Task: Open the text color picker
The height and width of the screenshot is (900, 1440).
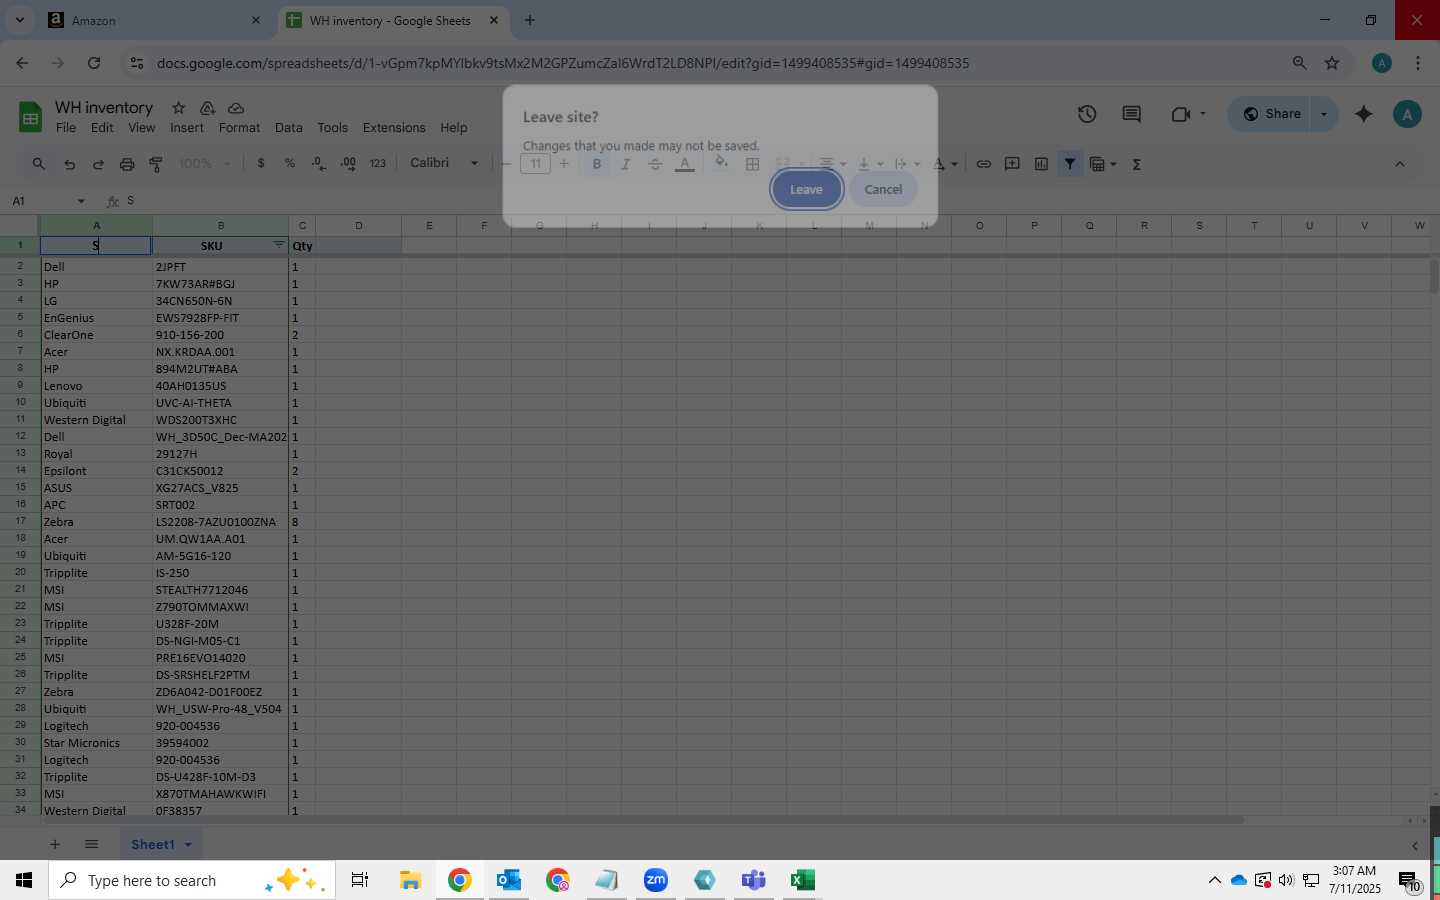Action: point(685,164)
